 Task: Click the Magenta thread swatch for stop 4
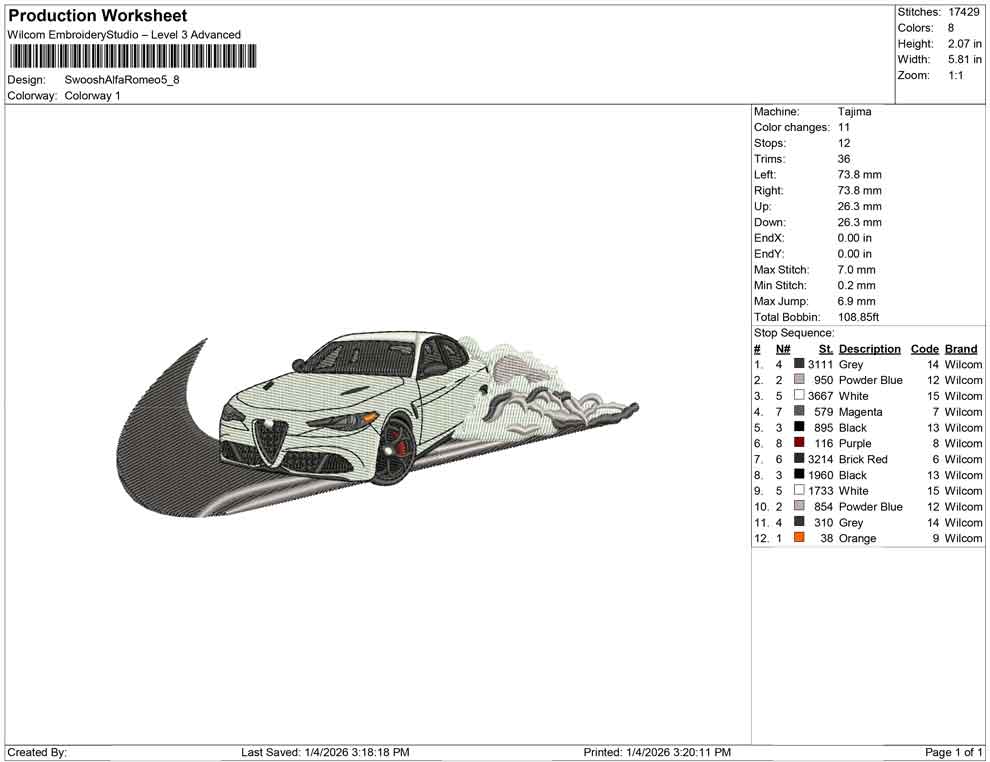(x=797, y=411)
